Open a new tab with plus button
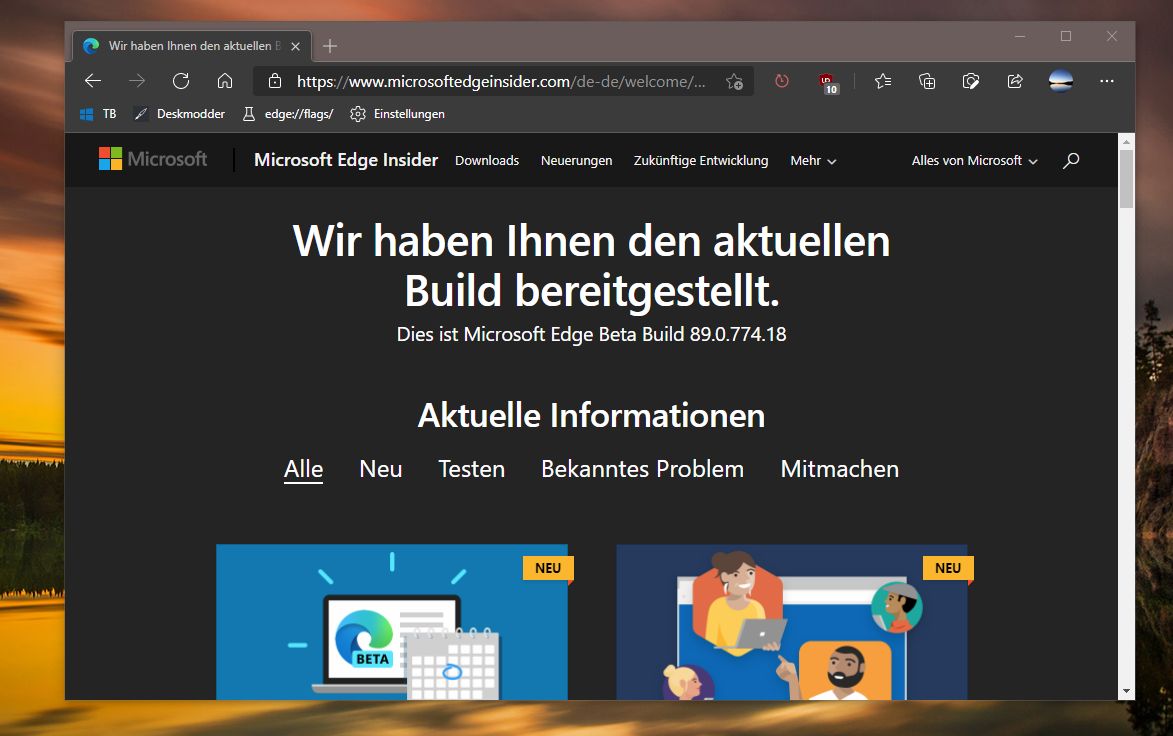 tap(330, 46)
